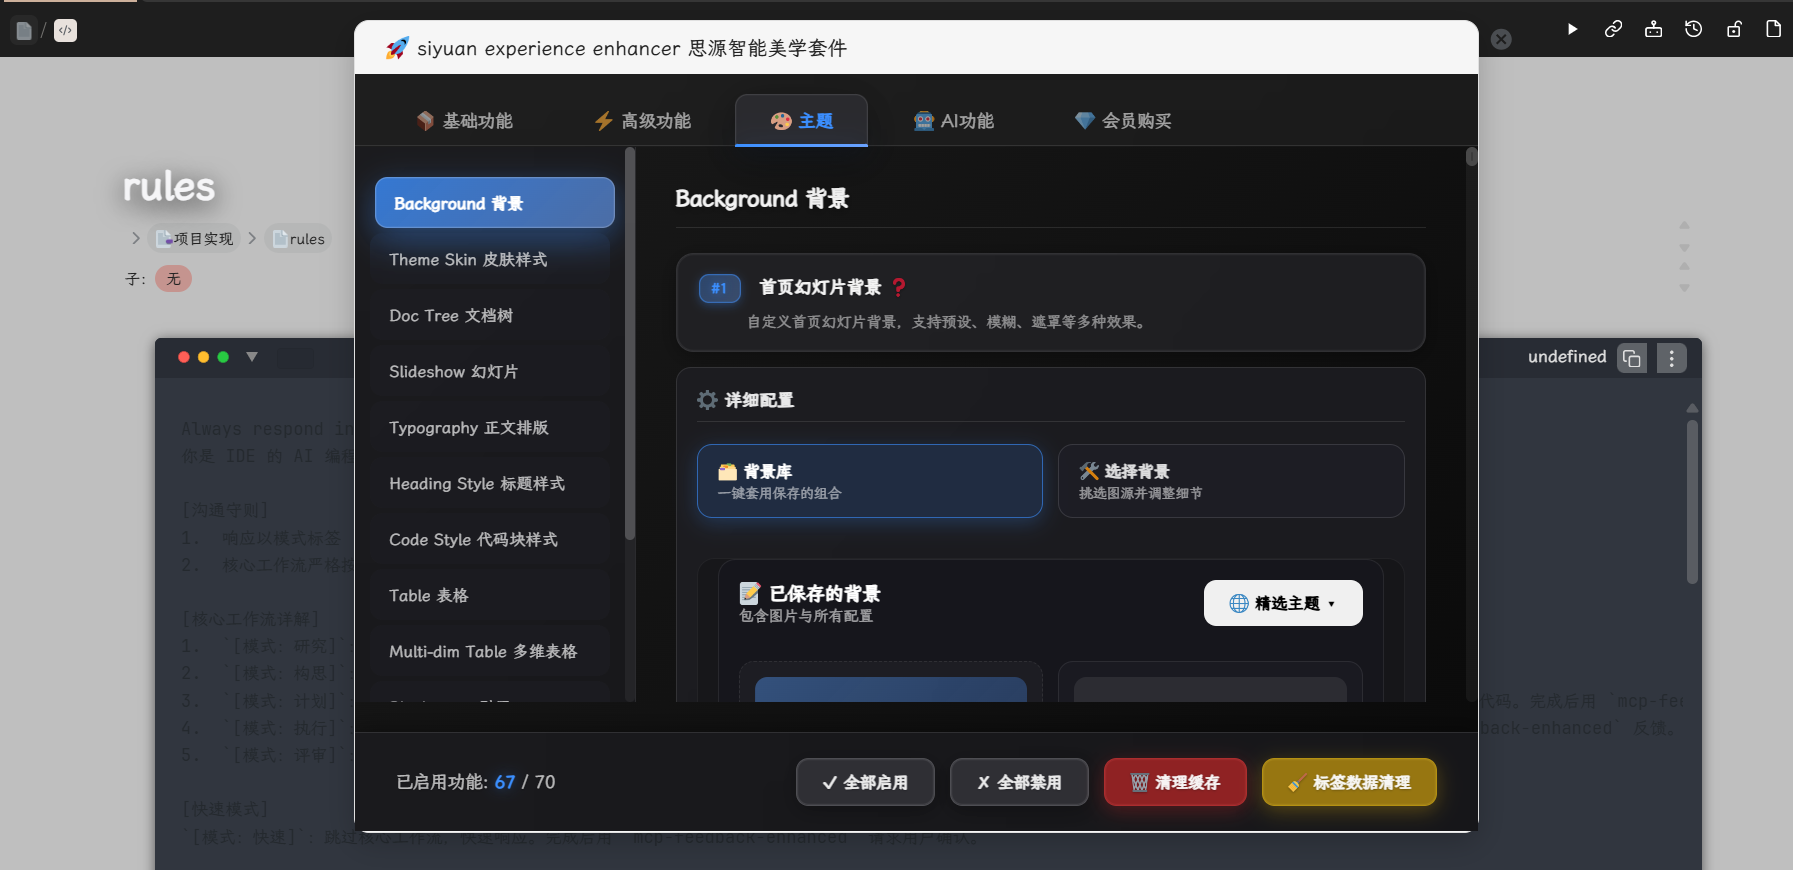Select the 背景库 card
1793x870 pixels.
(870, 481)
